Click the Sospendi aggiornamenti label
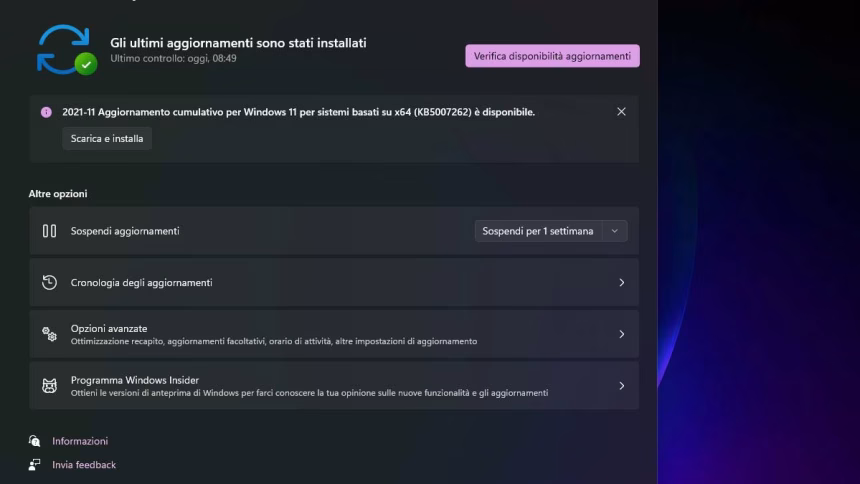The height and width of the screenshot is (484, 860). click(125, 231)
